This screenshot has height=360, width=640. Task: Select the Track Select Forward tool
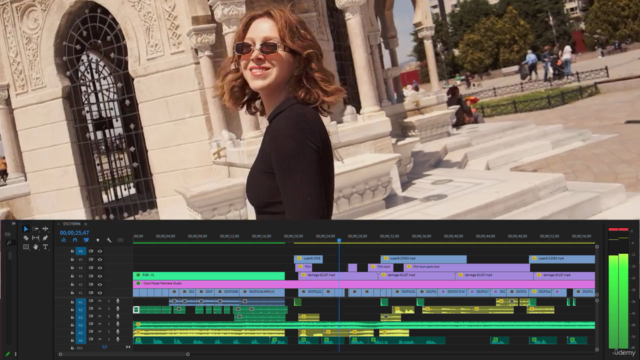[x=36, y=229]
